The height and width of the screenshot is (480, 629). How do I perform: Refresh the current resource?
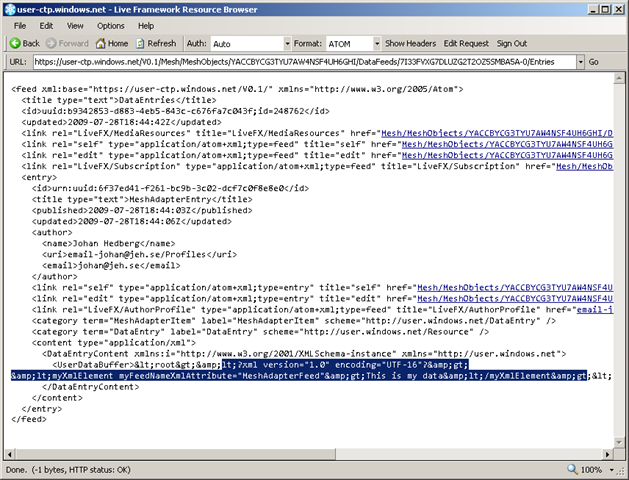[154, 44]
